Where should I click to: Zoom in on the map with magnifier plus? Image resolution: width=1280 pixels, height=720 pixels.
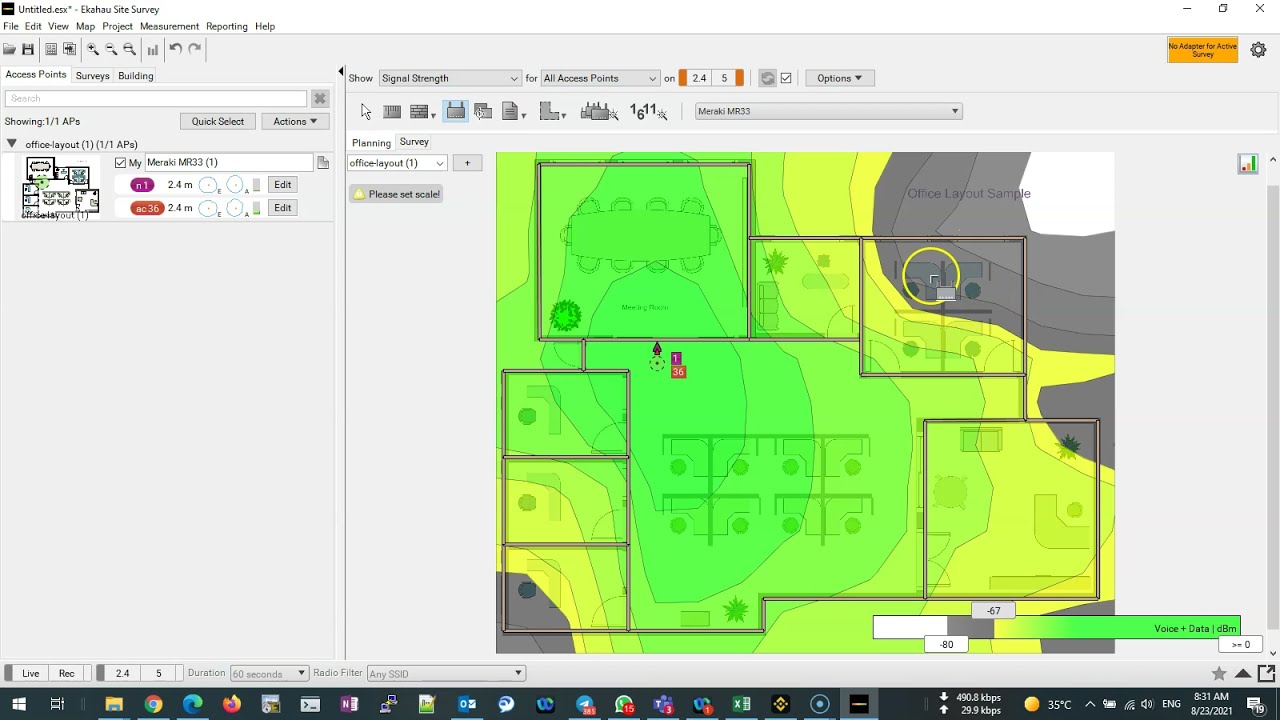tap(93, 49)
